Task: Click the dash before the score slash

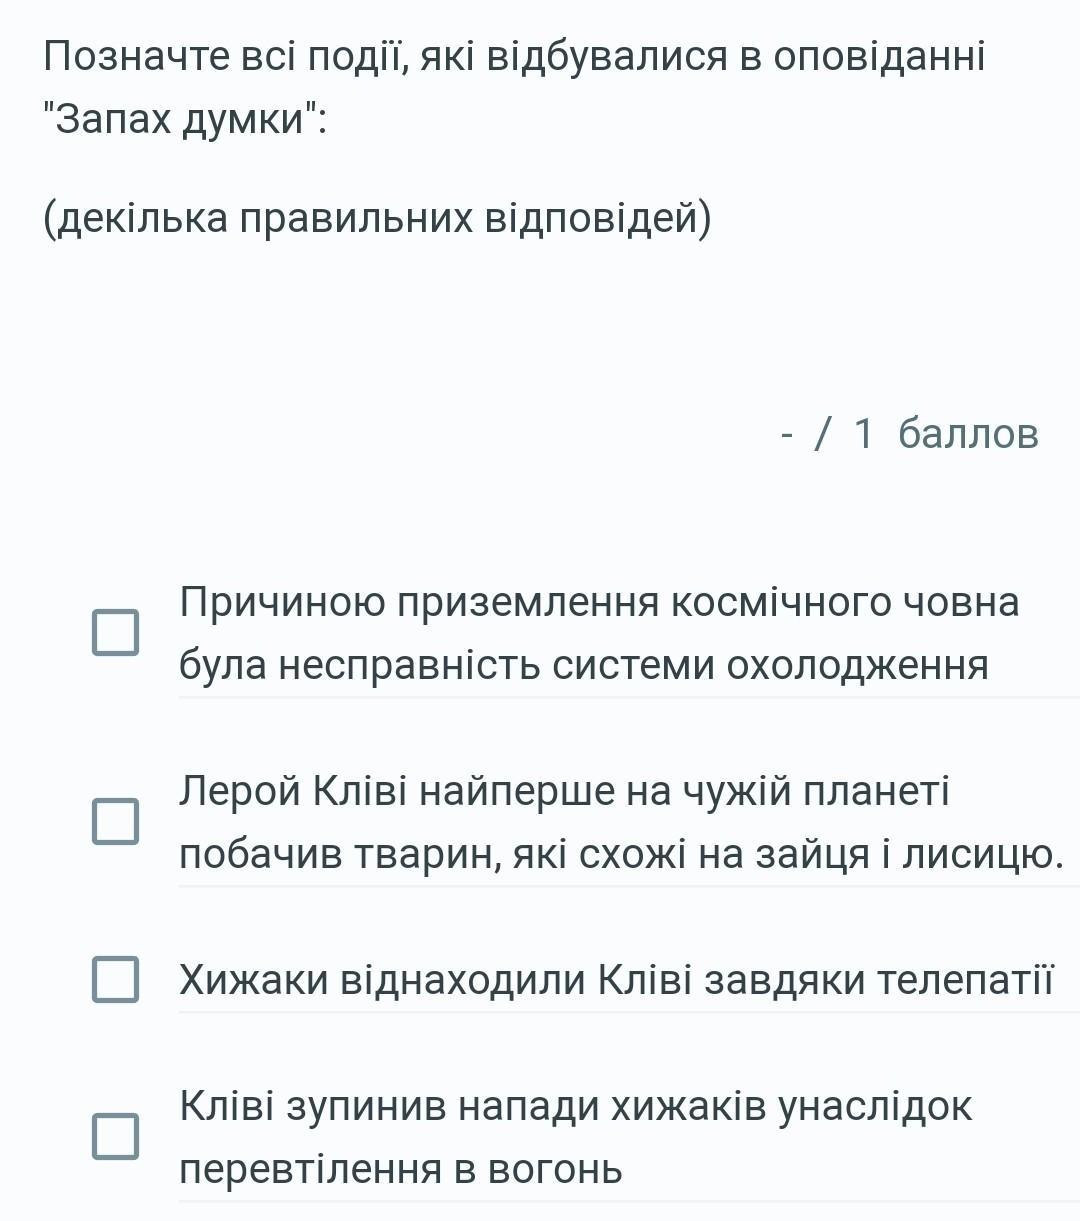Action: pos(787,434)
